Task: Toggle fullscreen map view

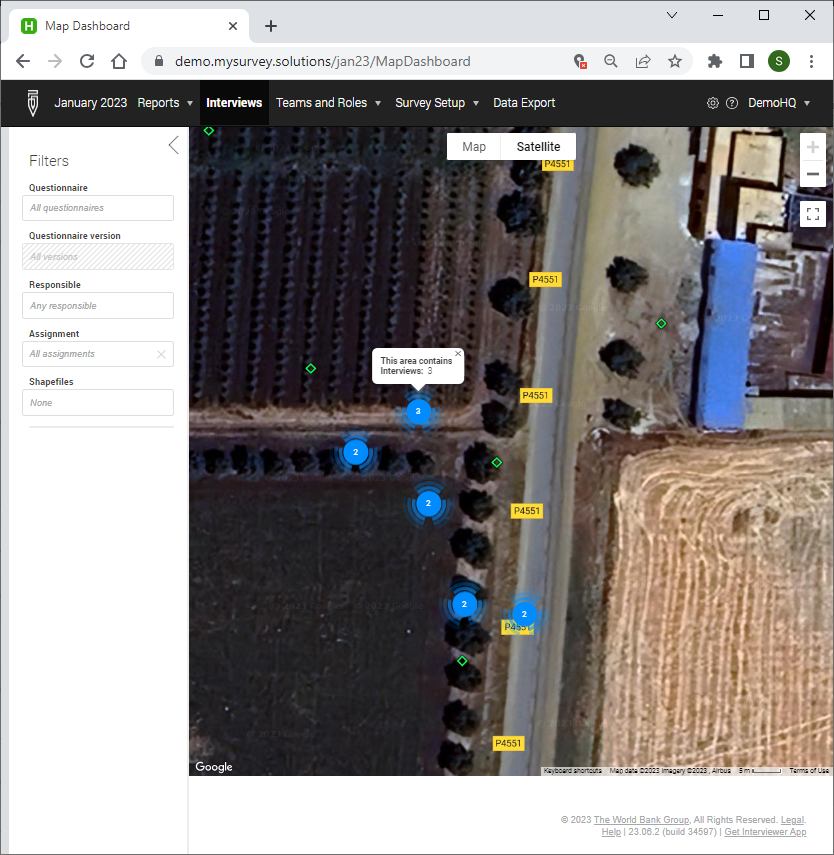Action: (x=812, y=213)
